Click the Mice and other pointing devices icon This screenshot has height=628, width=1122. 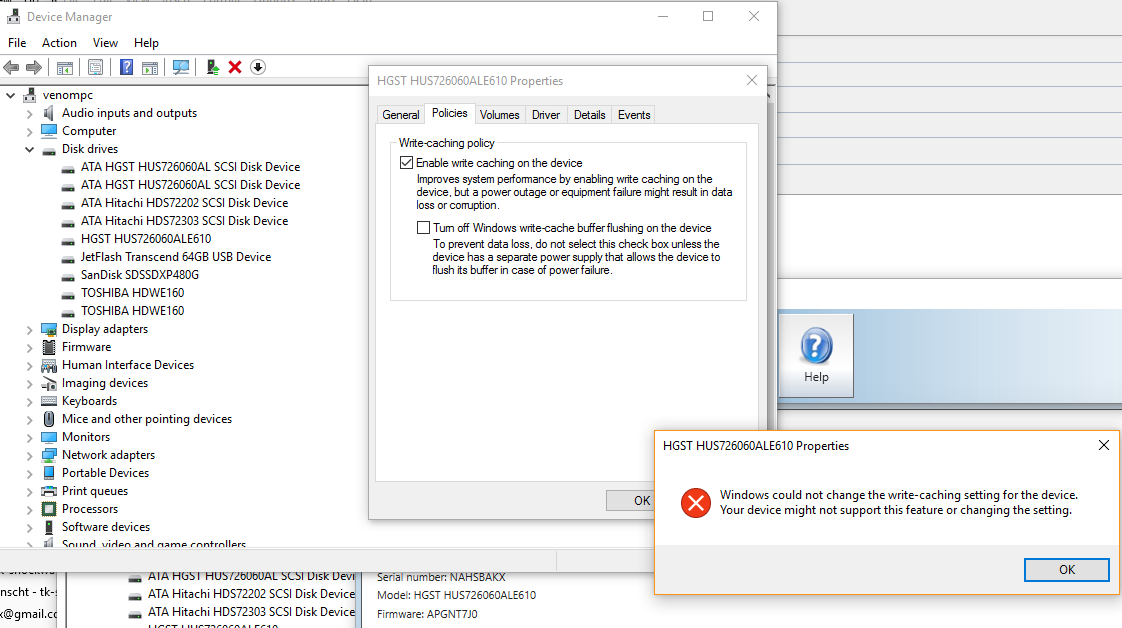click(x=49, y=419)
